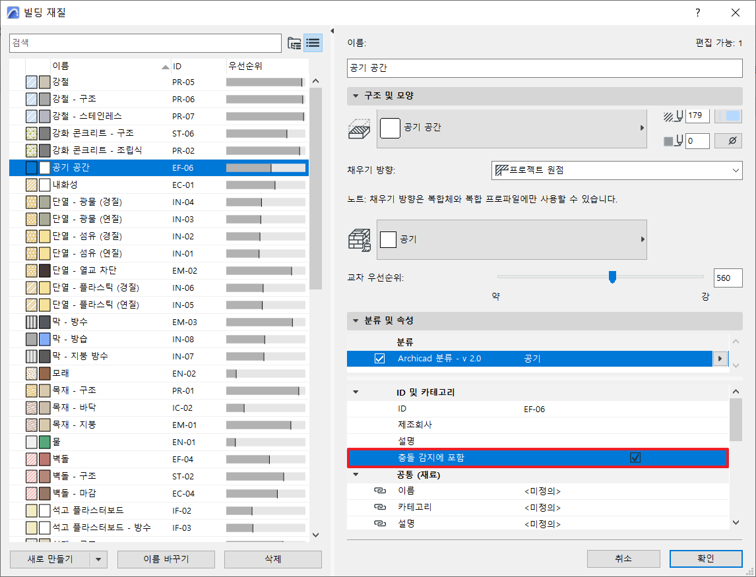Open 새로 만들기 dropdown arrow
The image size is (756, 577).
pos(98,560)
